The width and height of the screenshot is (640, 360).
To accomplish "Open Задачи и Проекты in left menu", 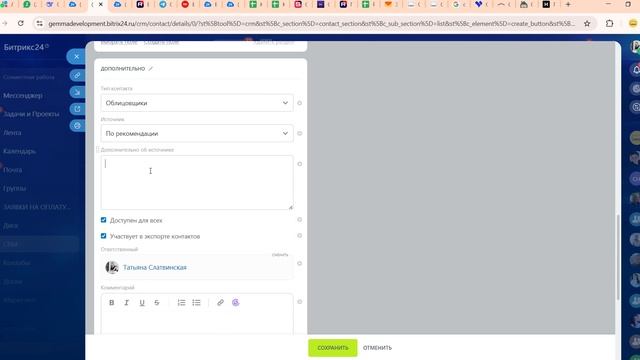I will (31, 114).
